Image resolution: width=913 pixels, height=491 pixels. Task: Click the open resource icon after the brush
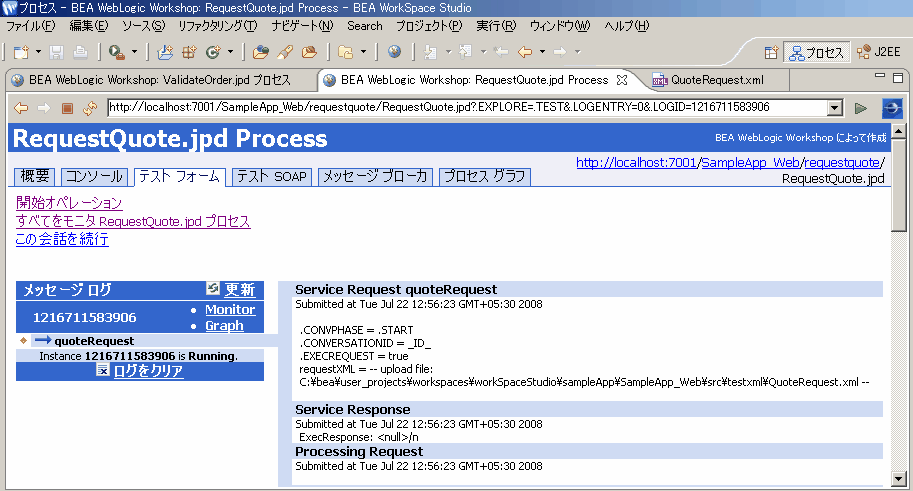click(x=309, y=52)
